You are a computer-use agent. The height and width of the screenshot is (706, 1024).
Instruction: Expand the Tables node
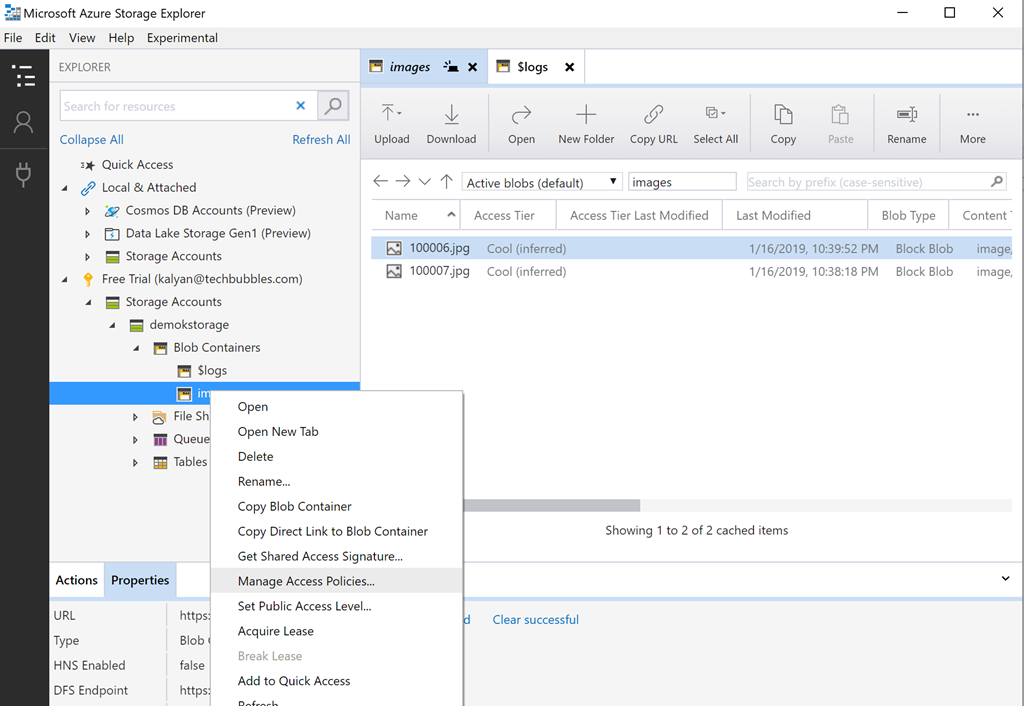coord(135,462)
